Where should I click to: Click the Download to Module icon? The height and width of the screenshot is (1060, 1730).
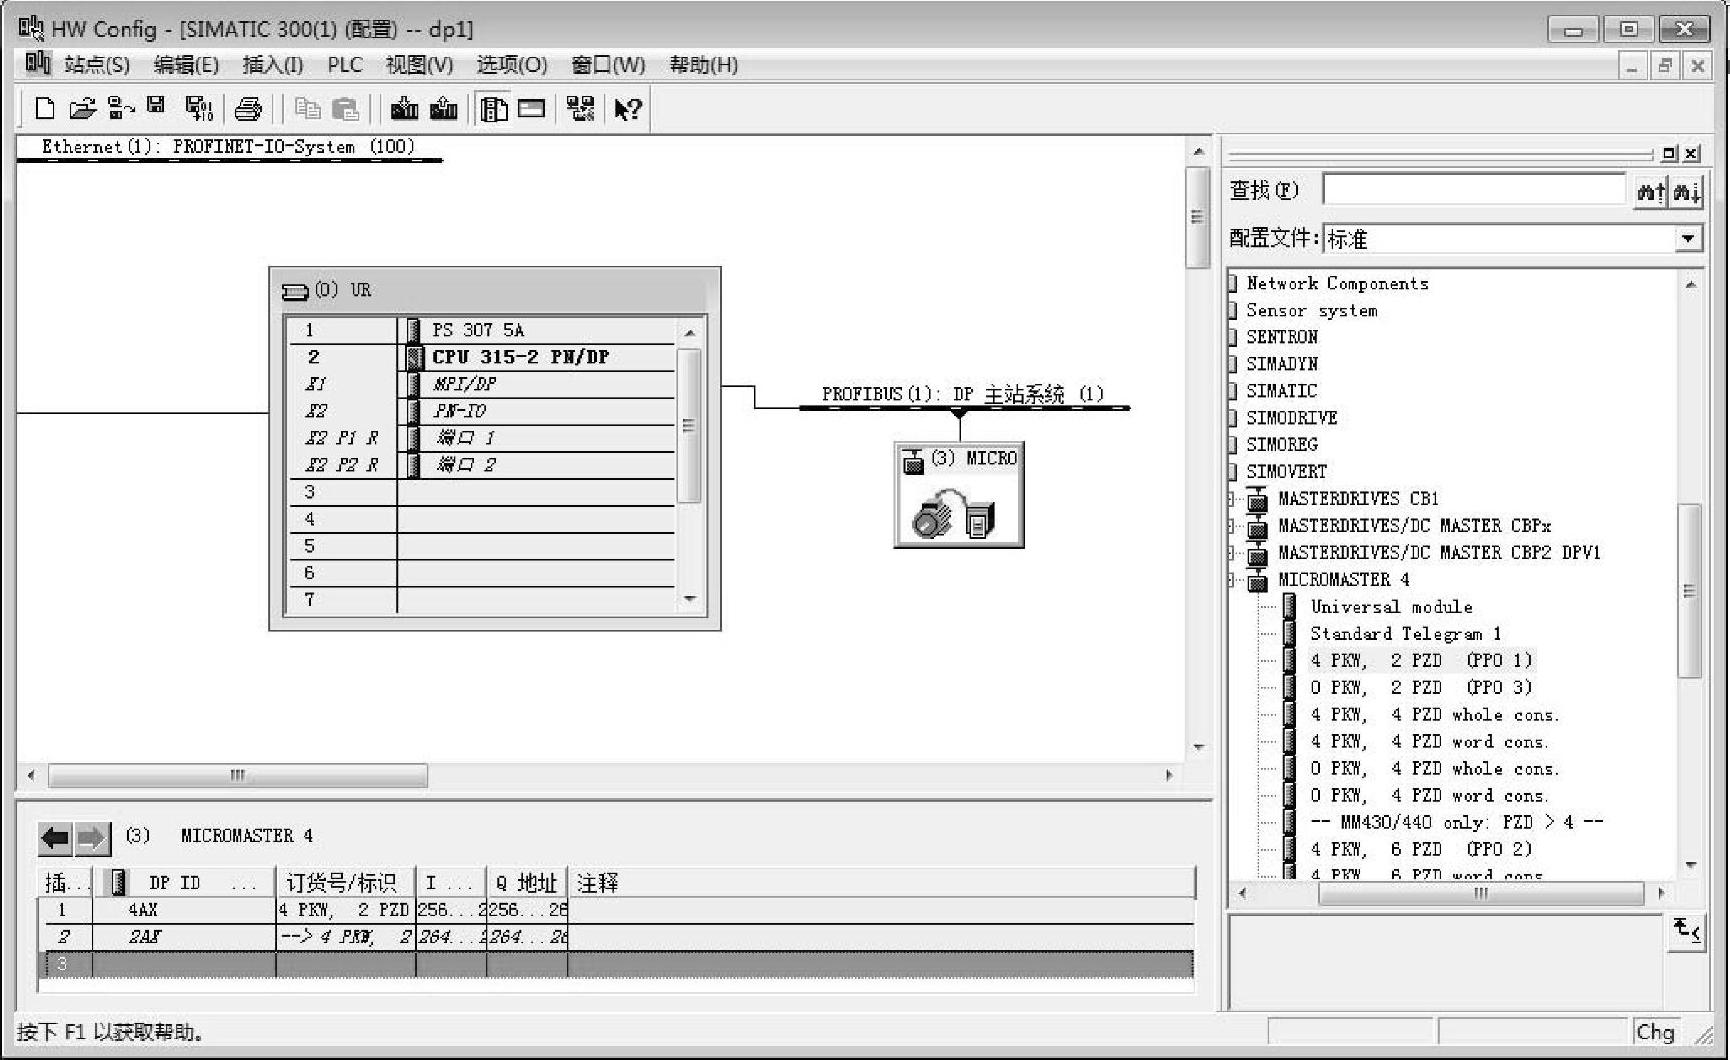coord(404,108)
